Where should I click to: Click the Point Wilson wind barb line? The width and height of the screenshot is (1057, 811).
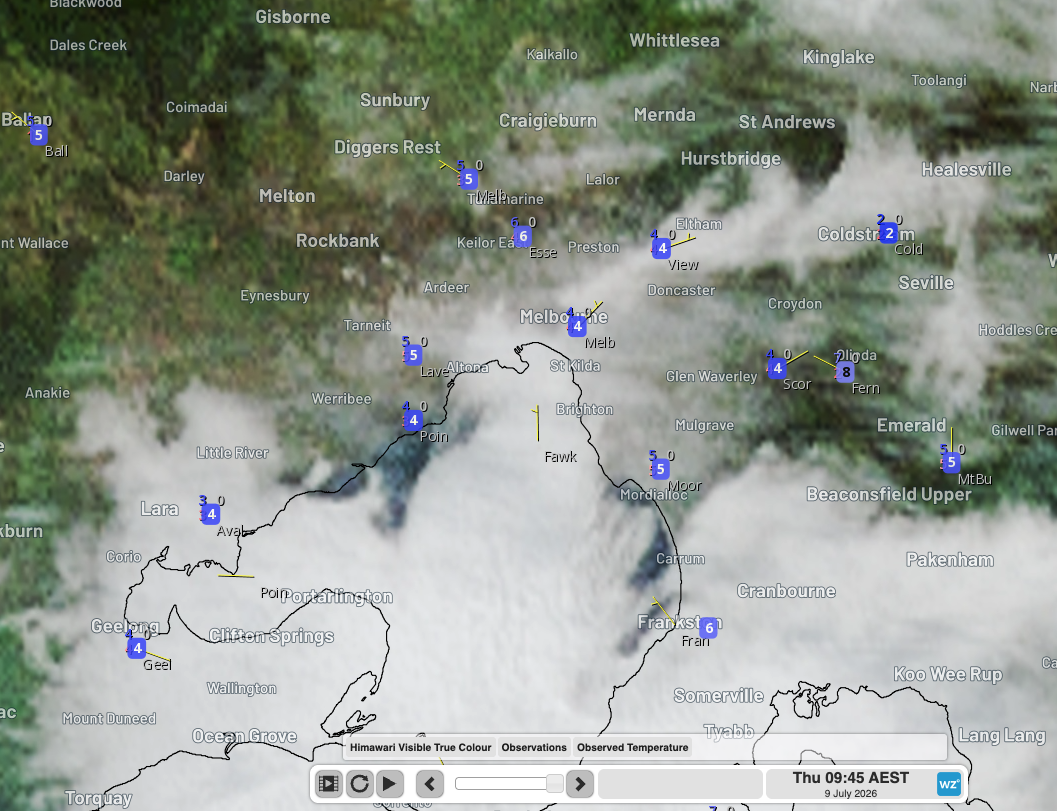[236, 576]
